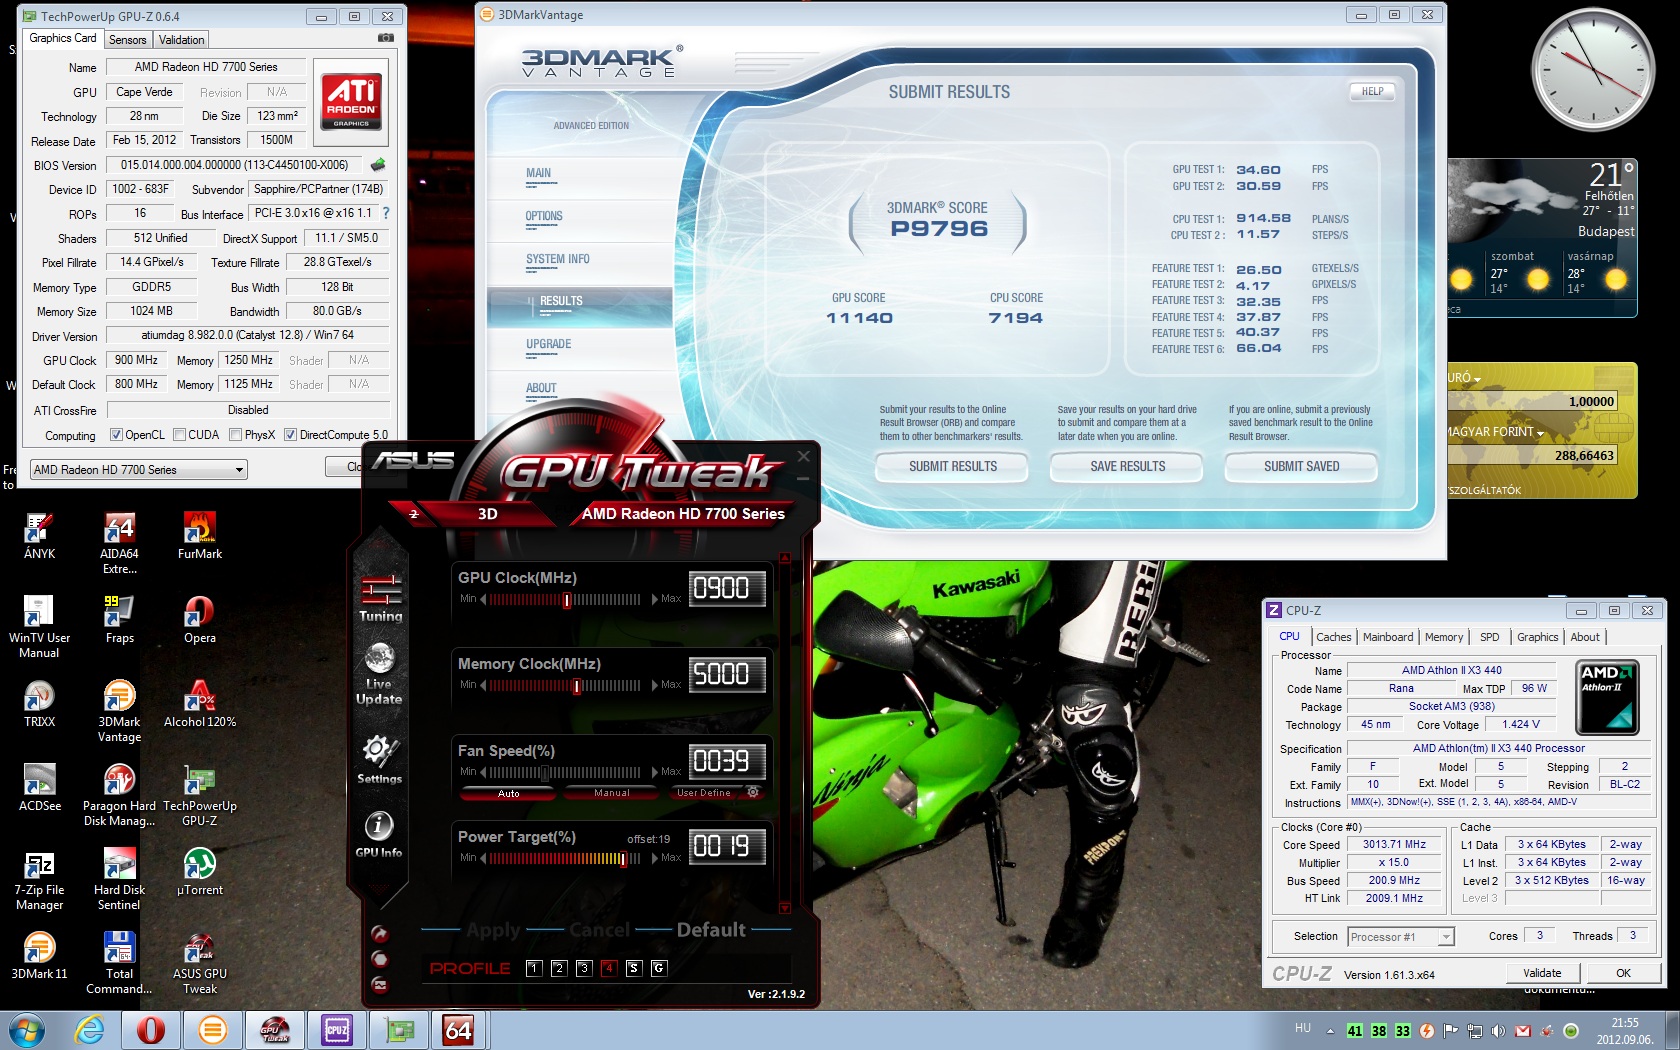Toggle the DirectCompute 5.0 checkbox
This screenshot has height=1050, width=1680.
[x=290, y=435]
